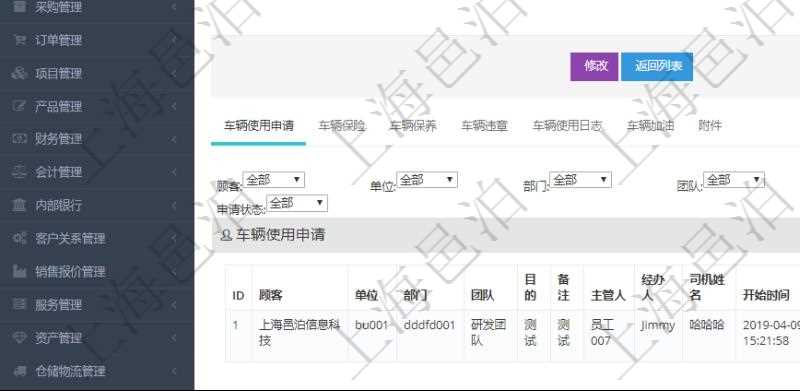The image size is (800, 391).
Task: Switch to the 车辆保险 tab
Action: tap(342, 126)
